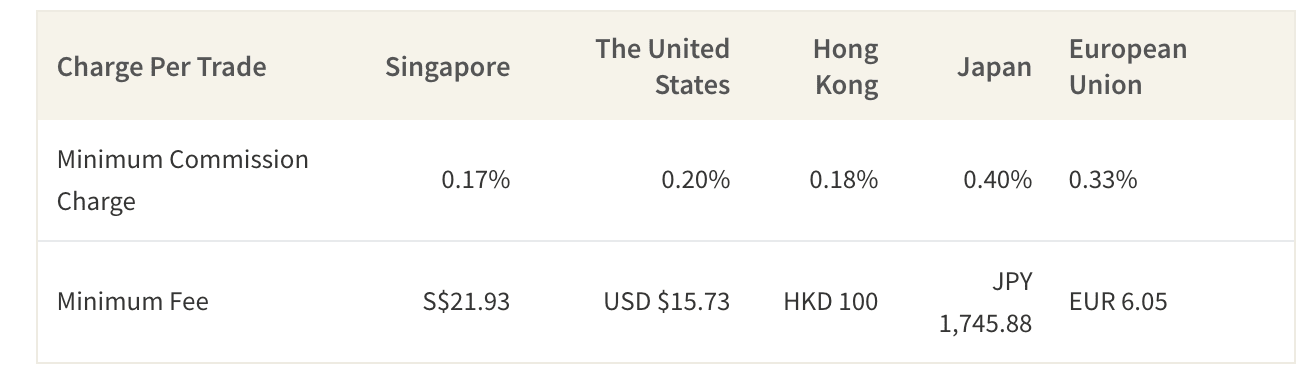This screenshot has height=382, width=1314.
Task: Select the 0.40% Japan commission cell
Action: tap(997, 181)
